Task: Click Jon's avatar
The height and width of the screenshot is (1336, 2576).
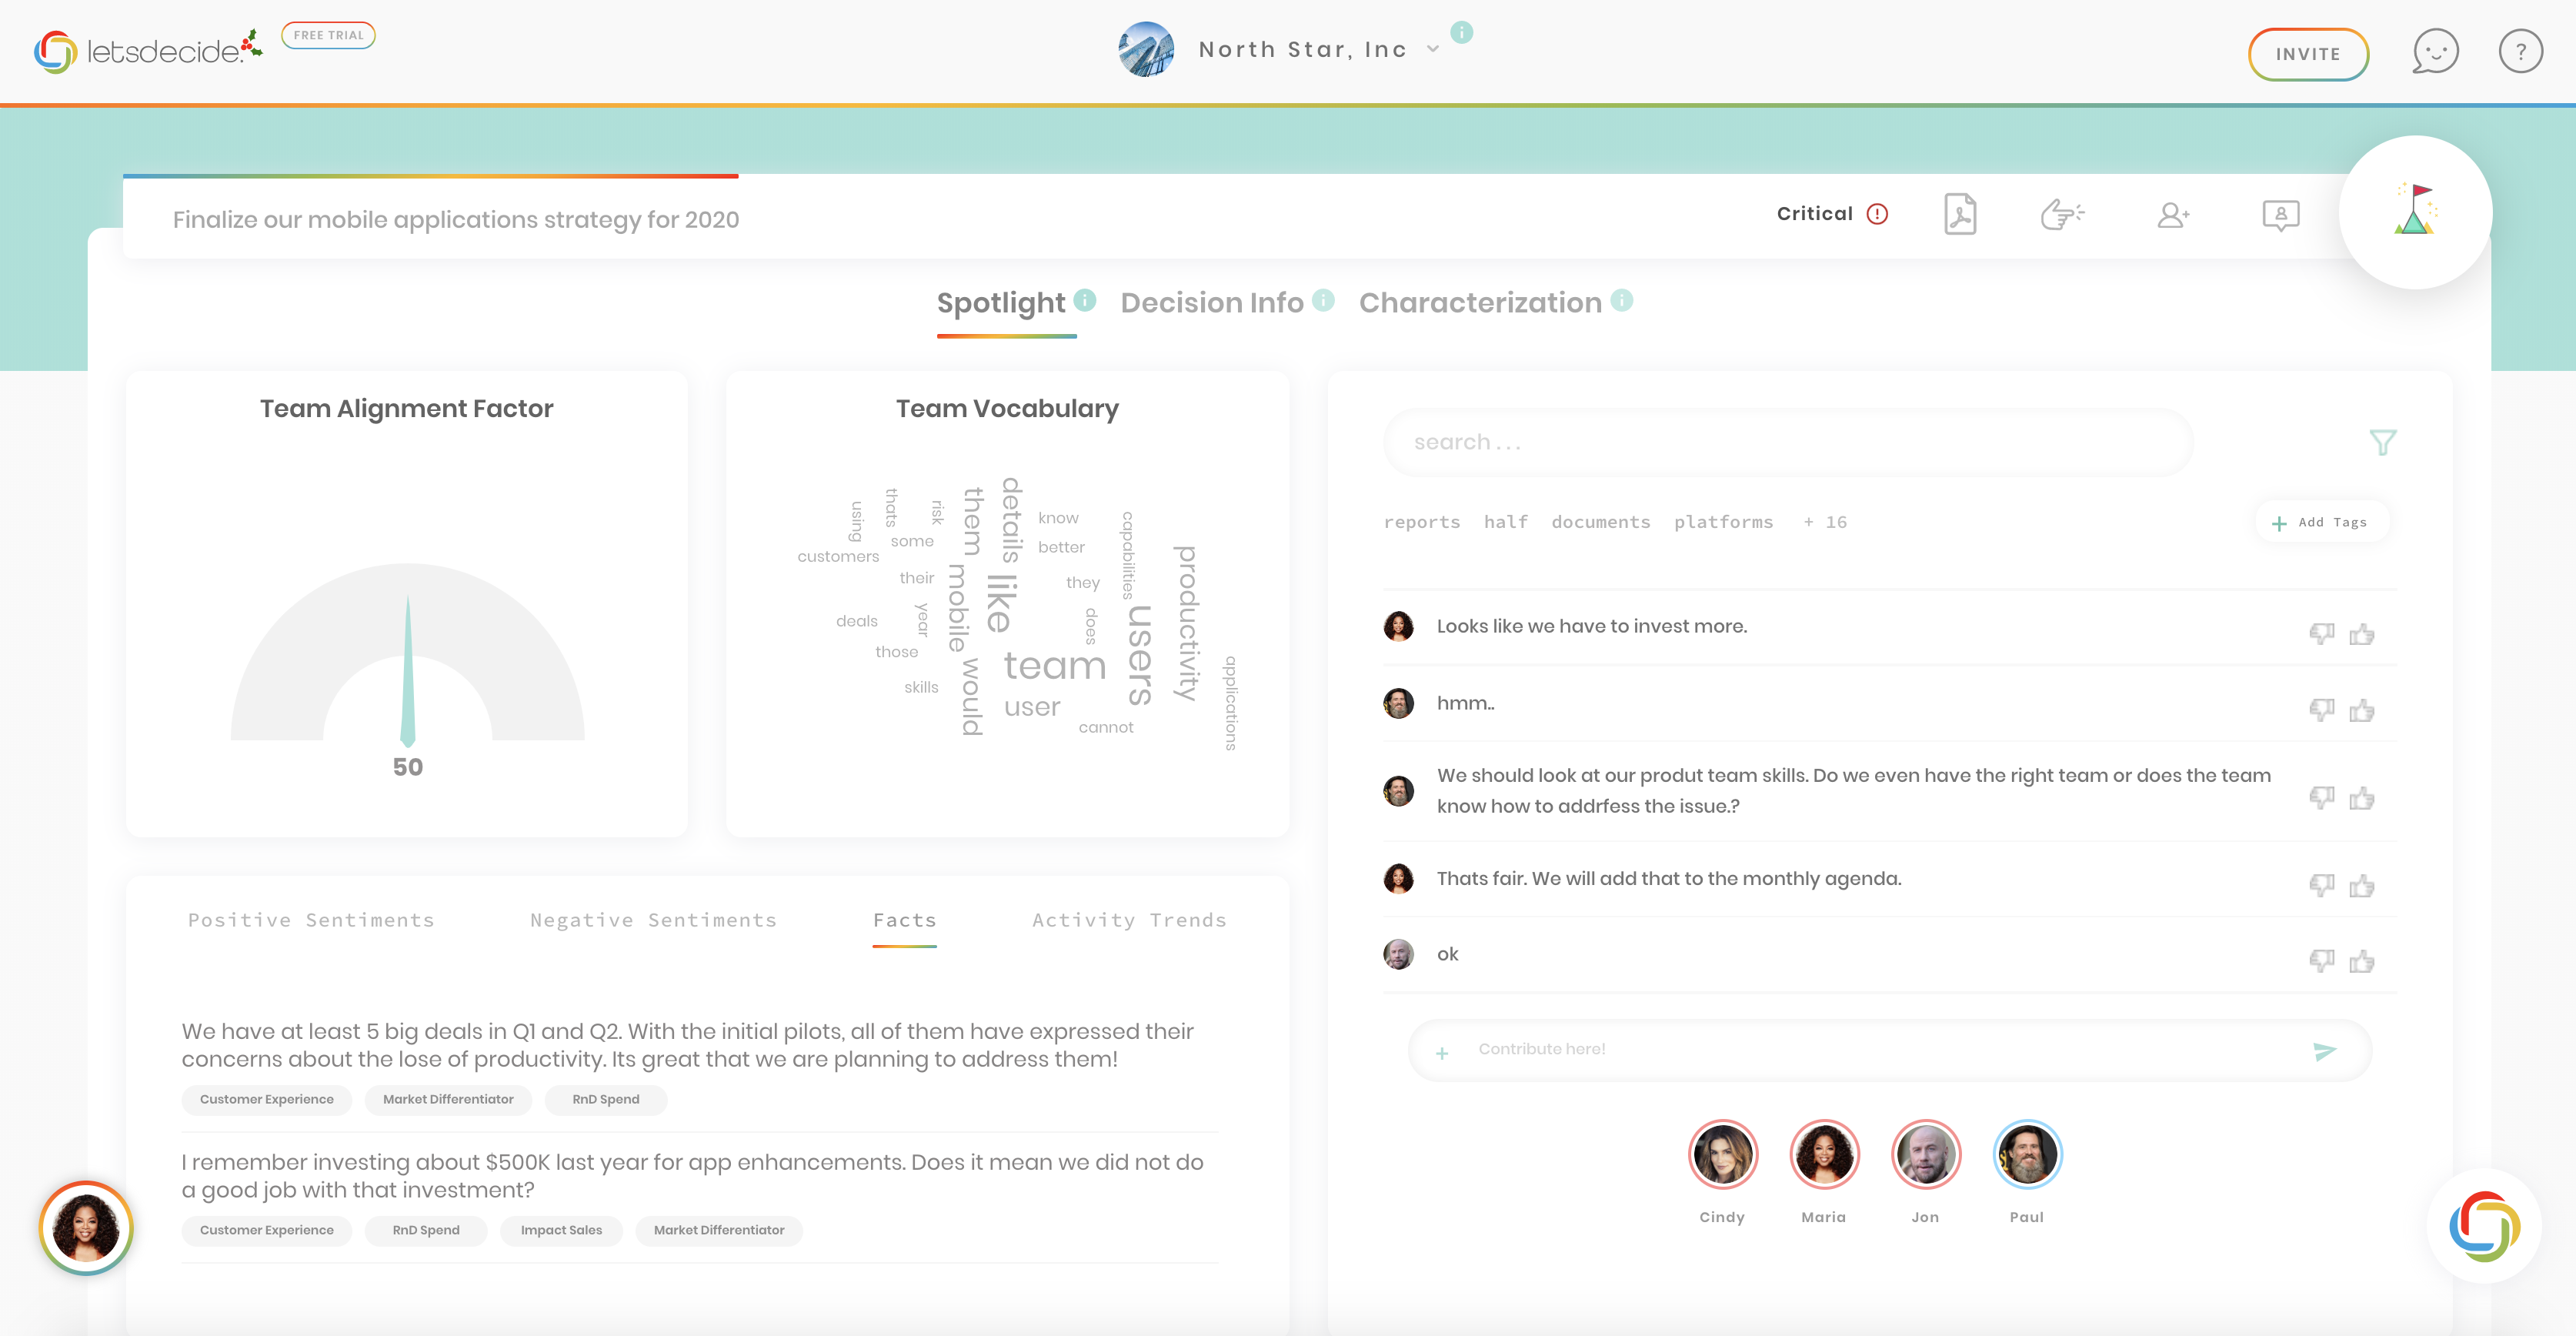Action: (x=1925, y=1154)
